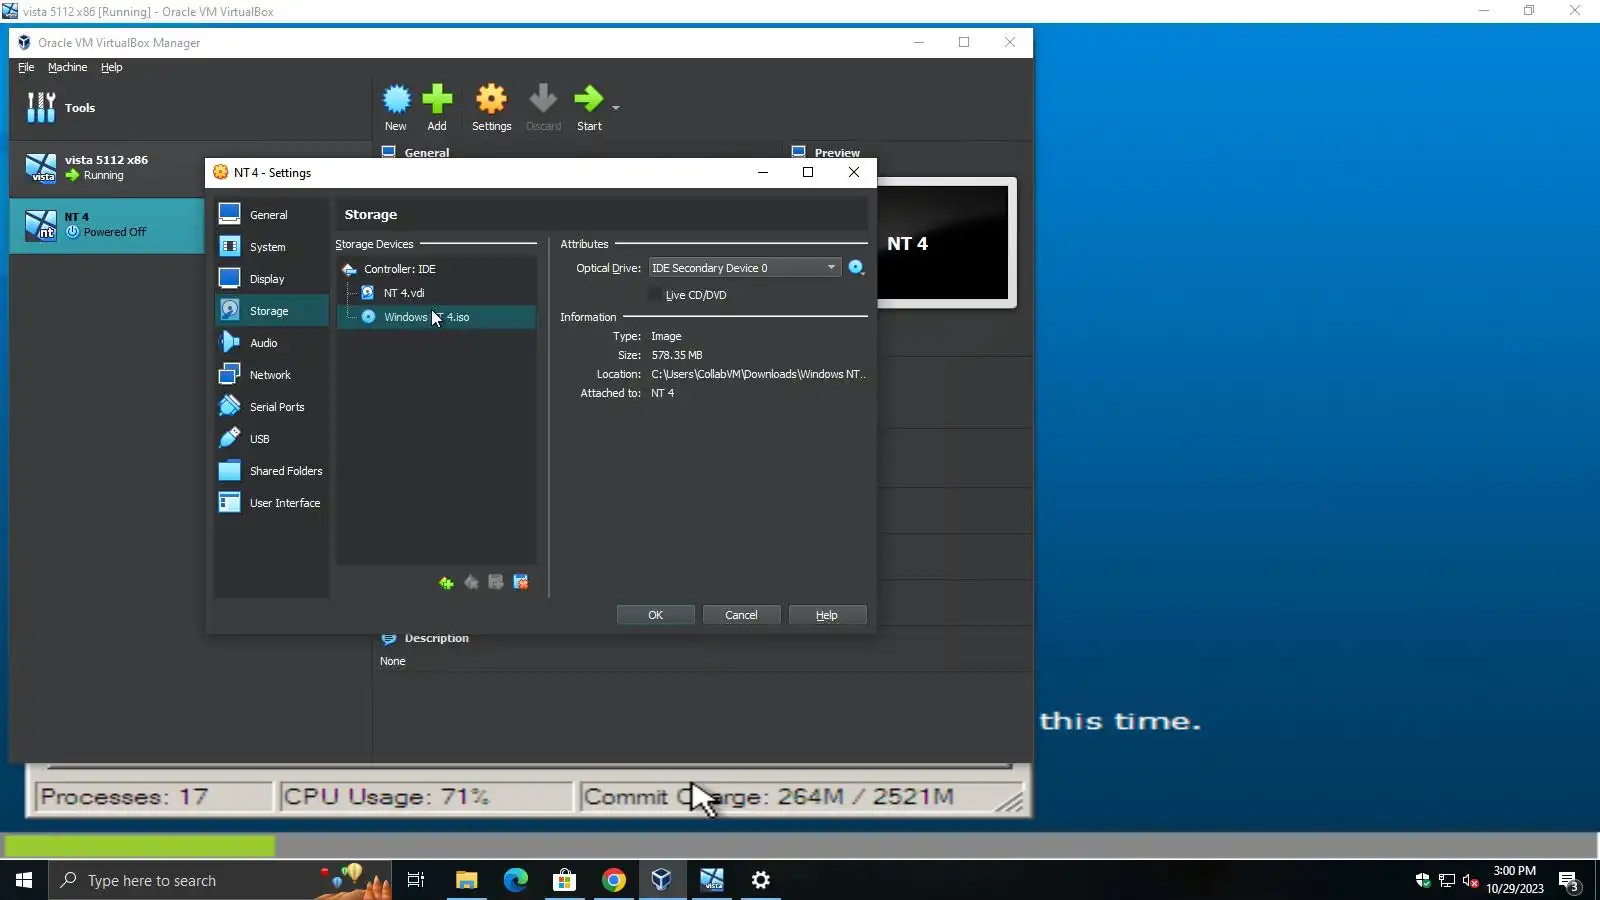Click the choose disk image icon
The width and height of the screenshot is (1600, 900).
pos(856,267)
